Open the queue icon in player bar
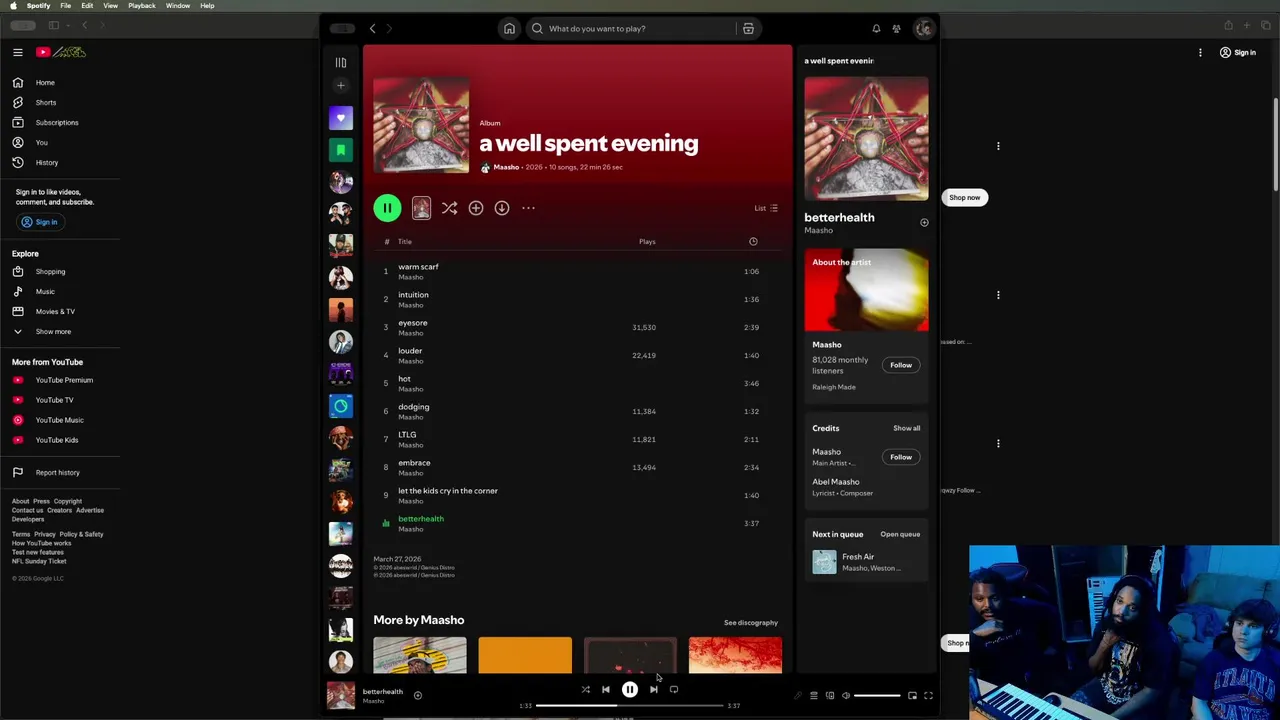Screen dimensions: 1280x720 [x=813, y=695]
